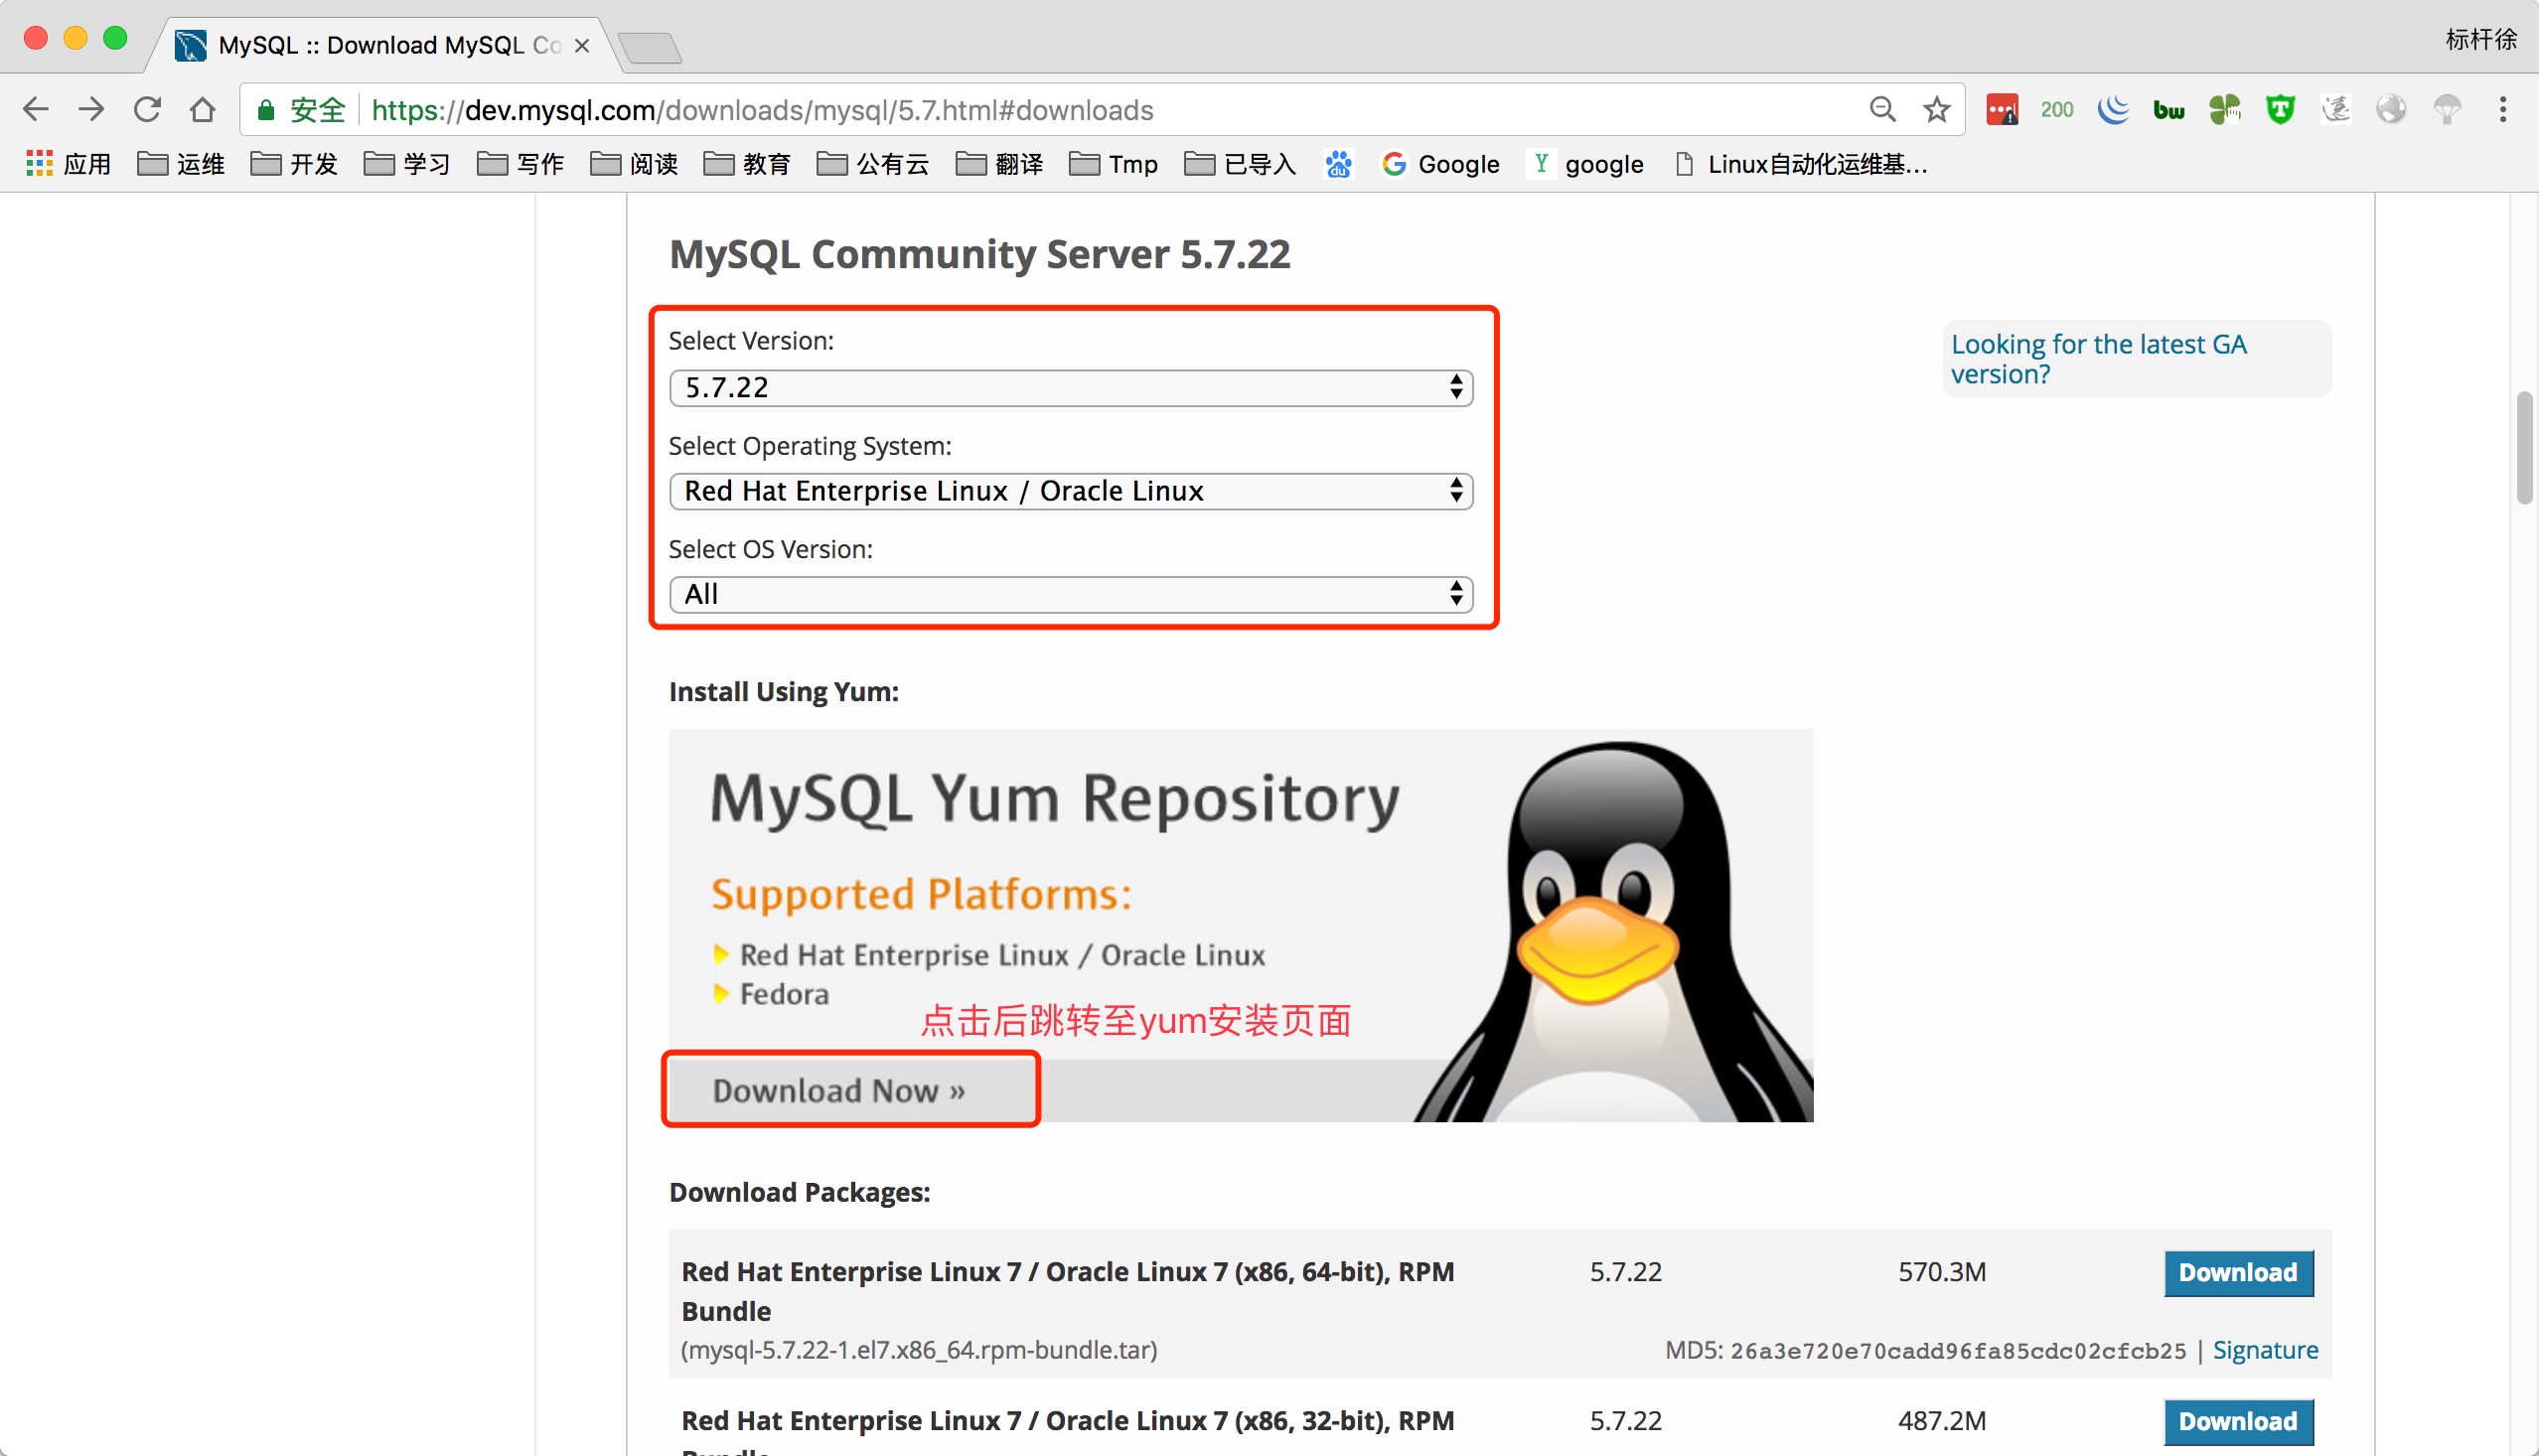Screen dimensions: 2539x1456
Task: Open the Chrome three-dot menu
Action: click(x=2503, y=109)
